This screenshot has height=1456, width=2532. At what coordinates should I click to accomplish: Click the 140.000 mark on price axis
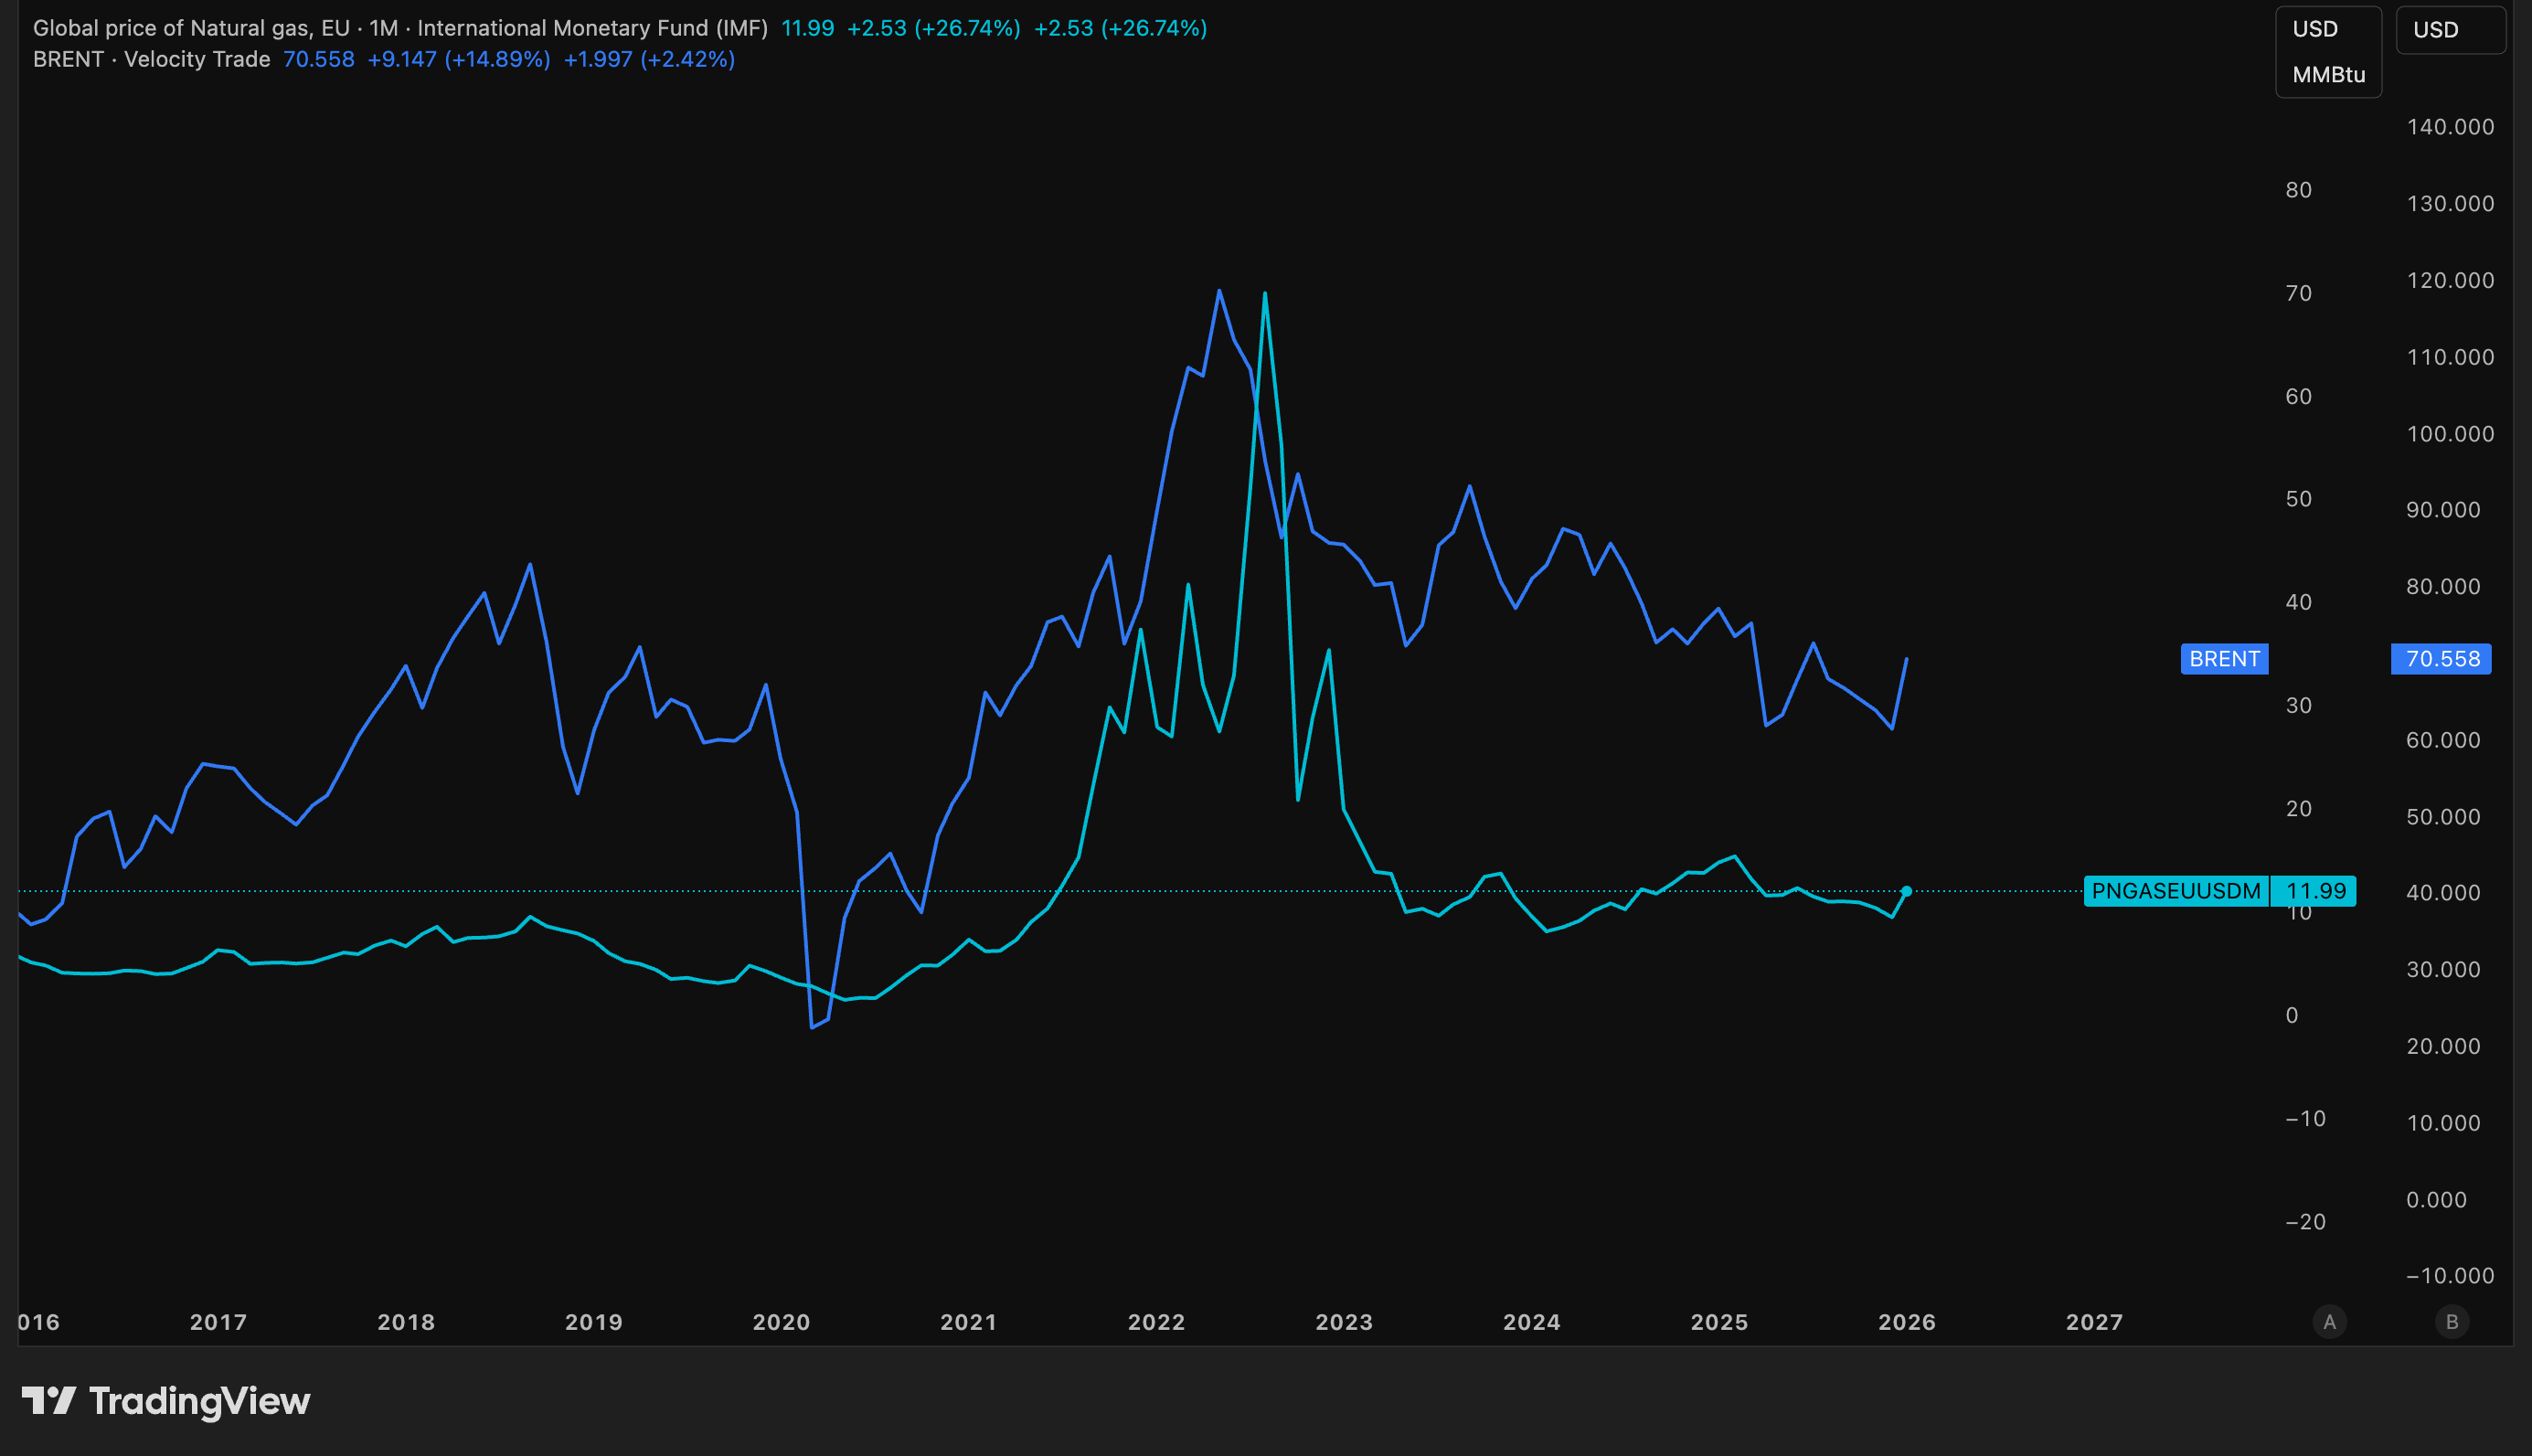coord(2450,127)
